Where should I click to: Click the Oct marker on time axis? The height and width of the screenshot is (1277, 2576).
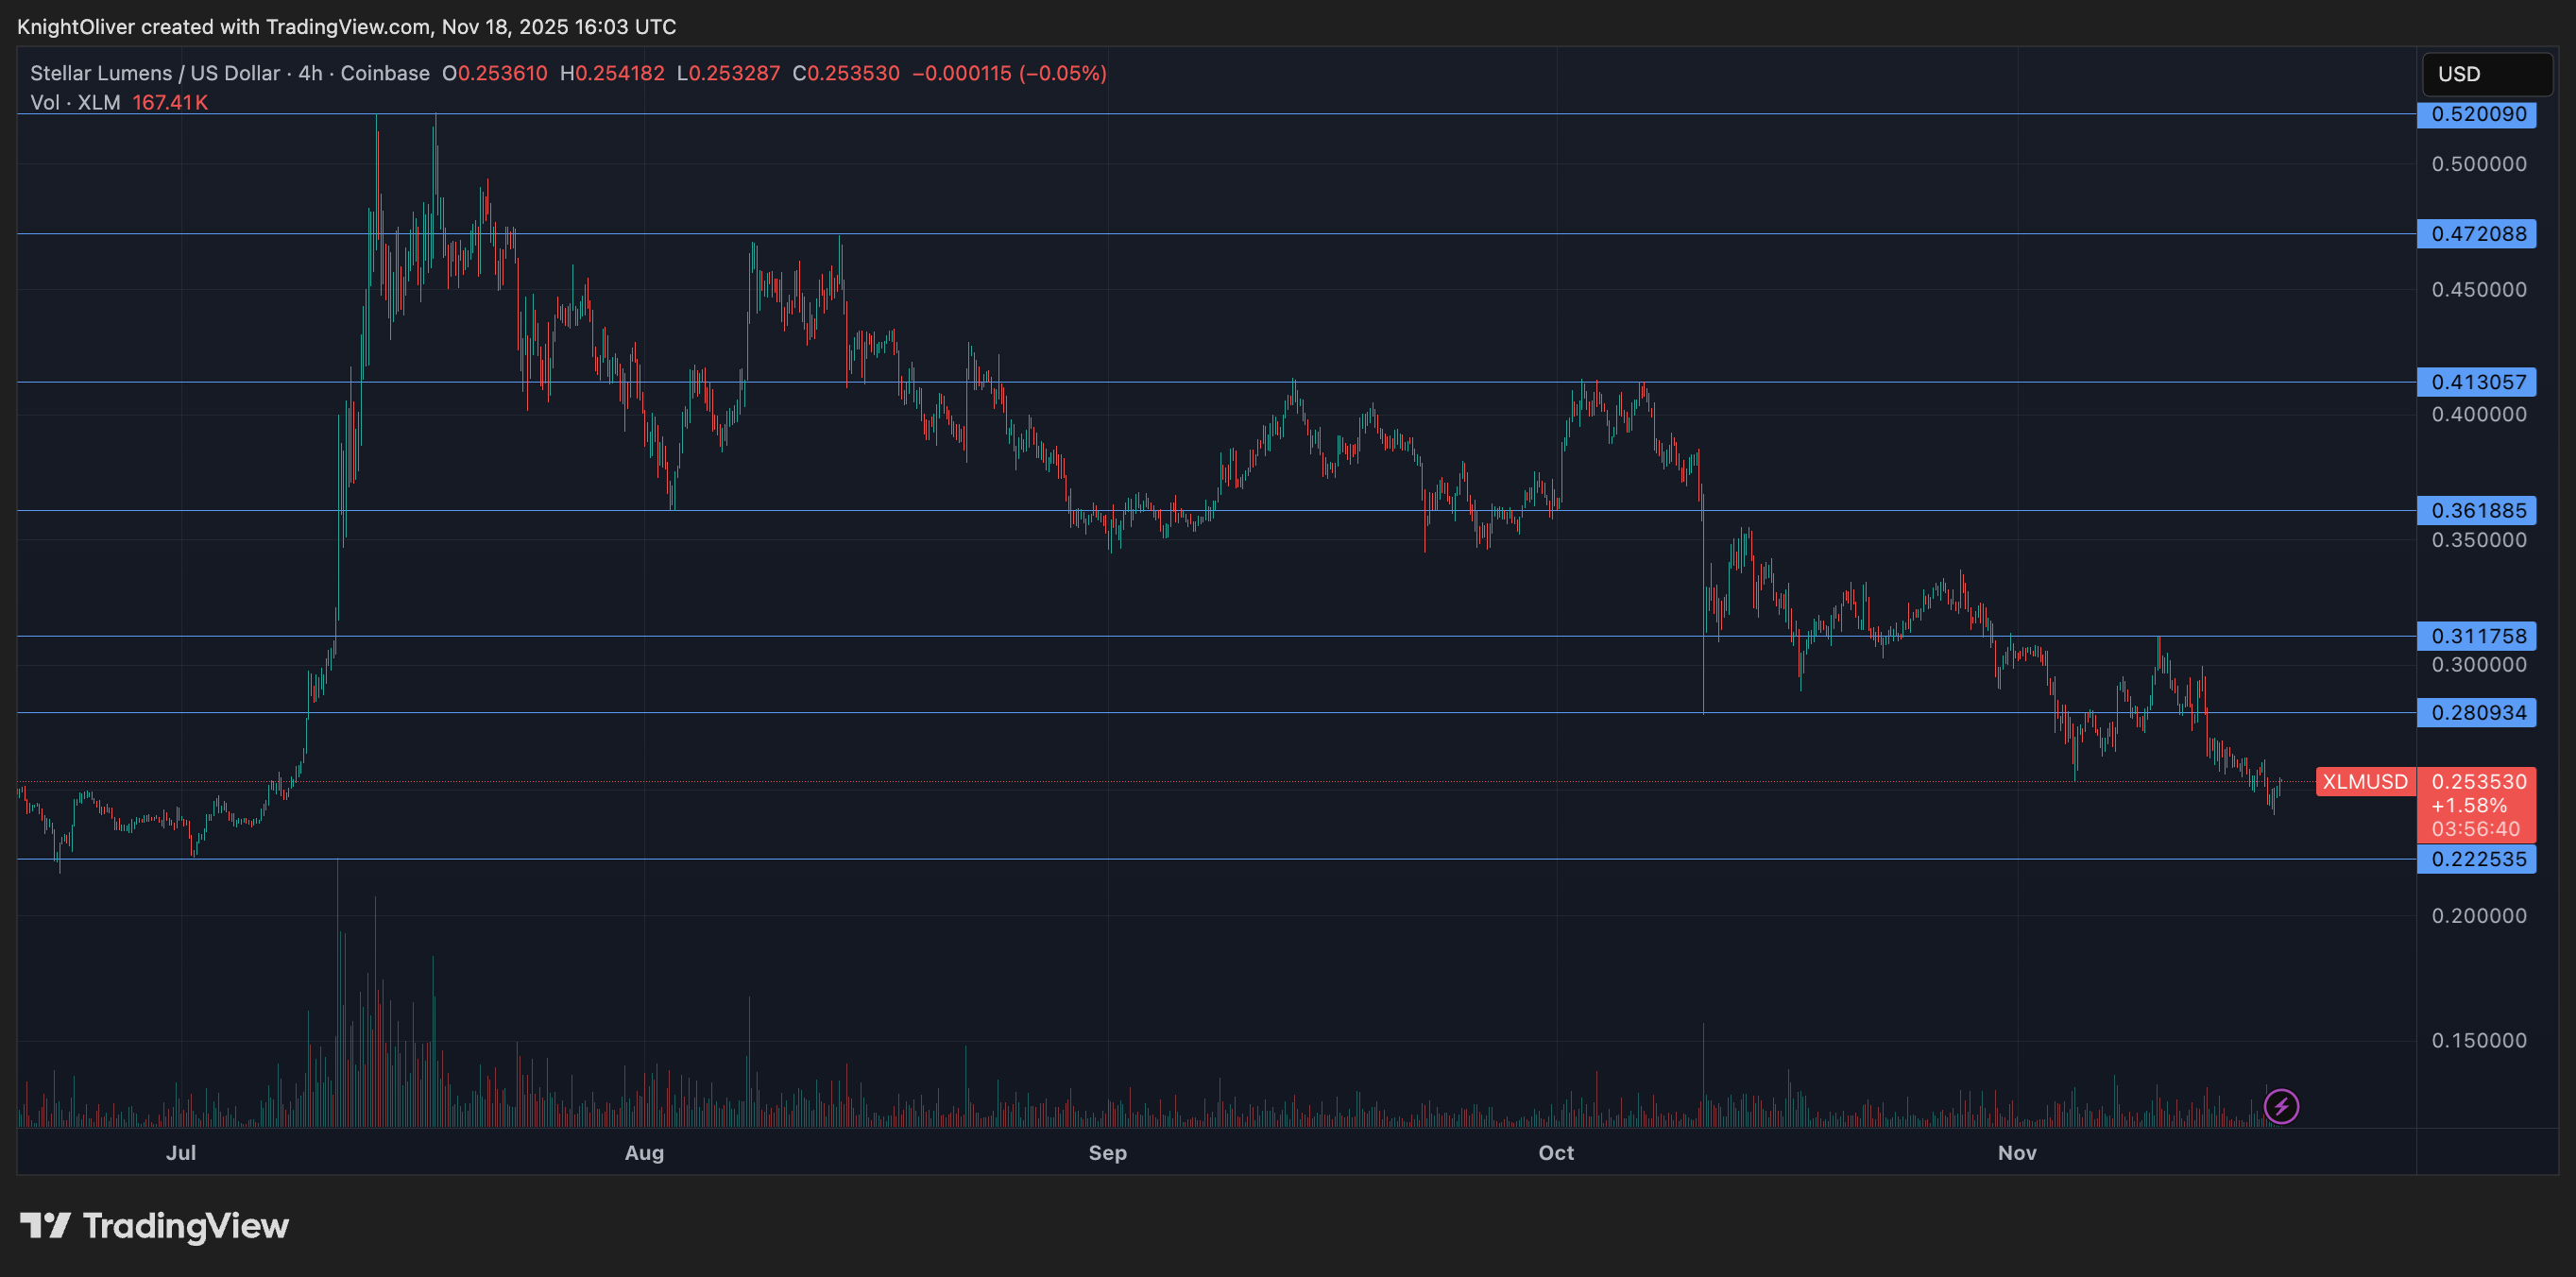(1556, 1152)
